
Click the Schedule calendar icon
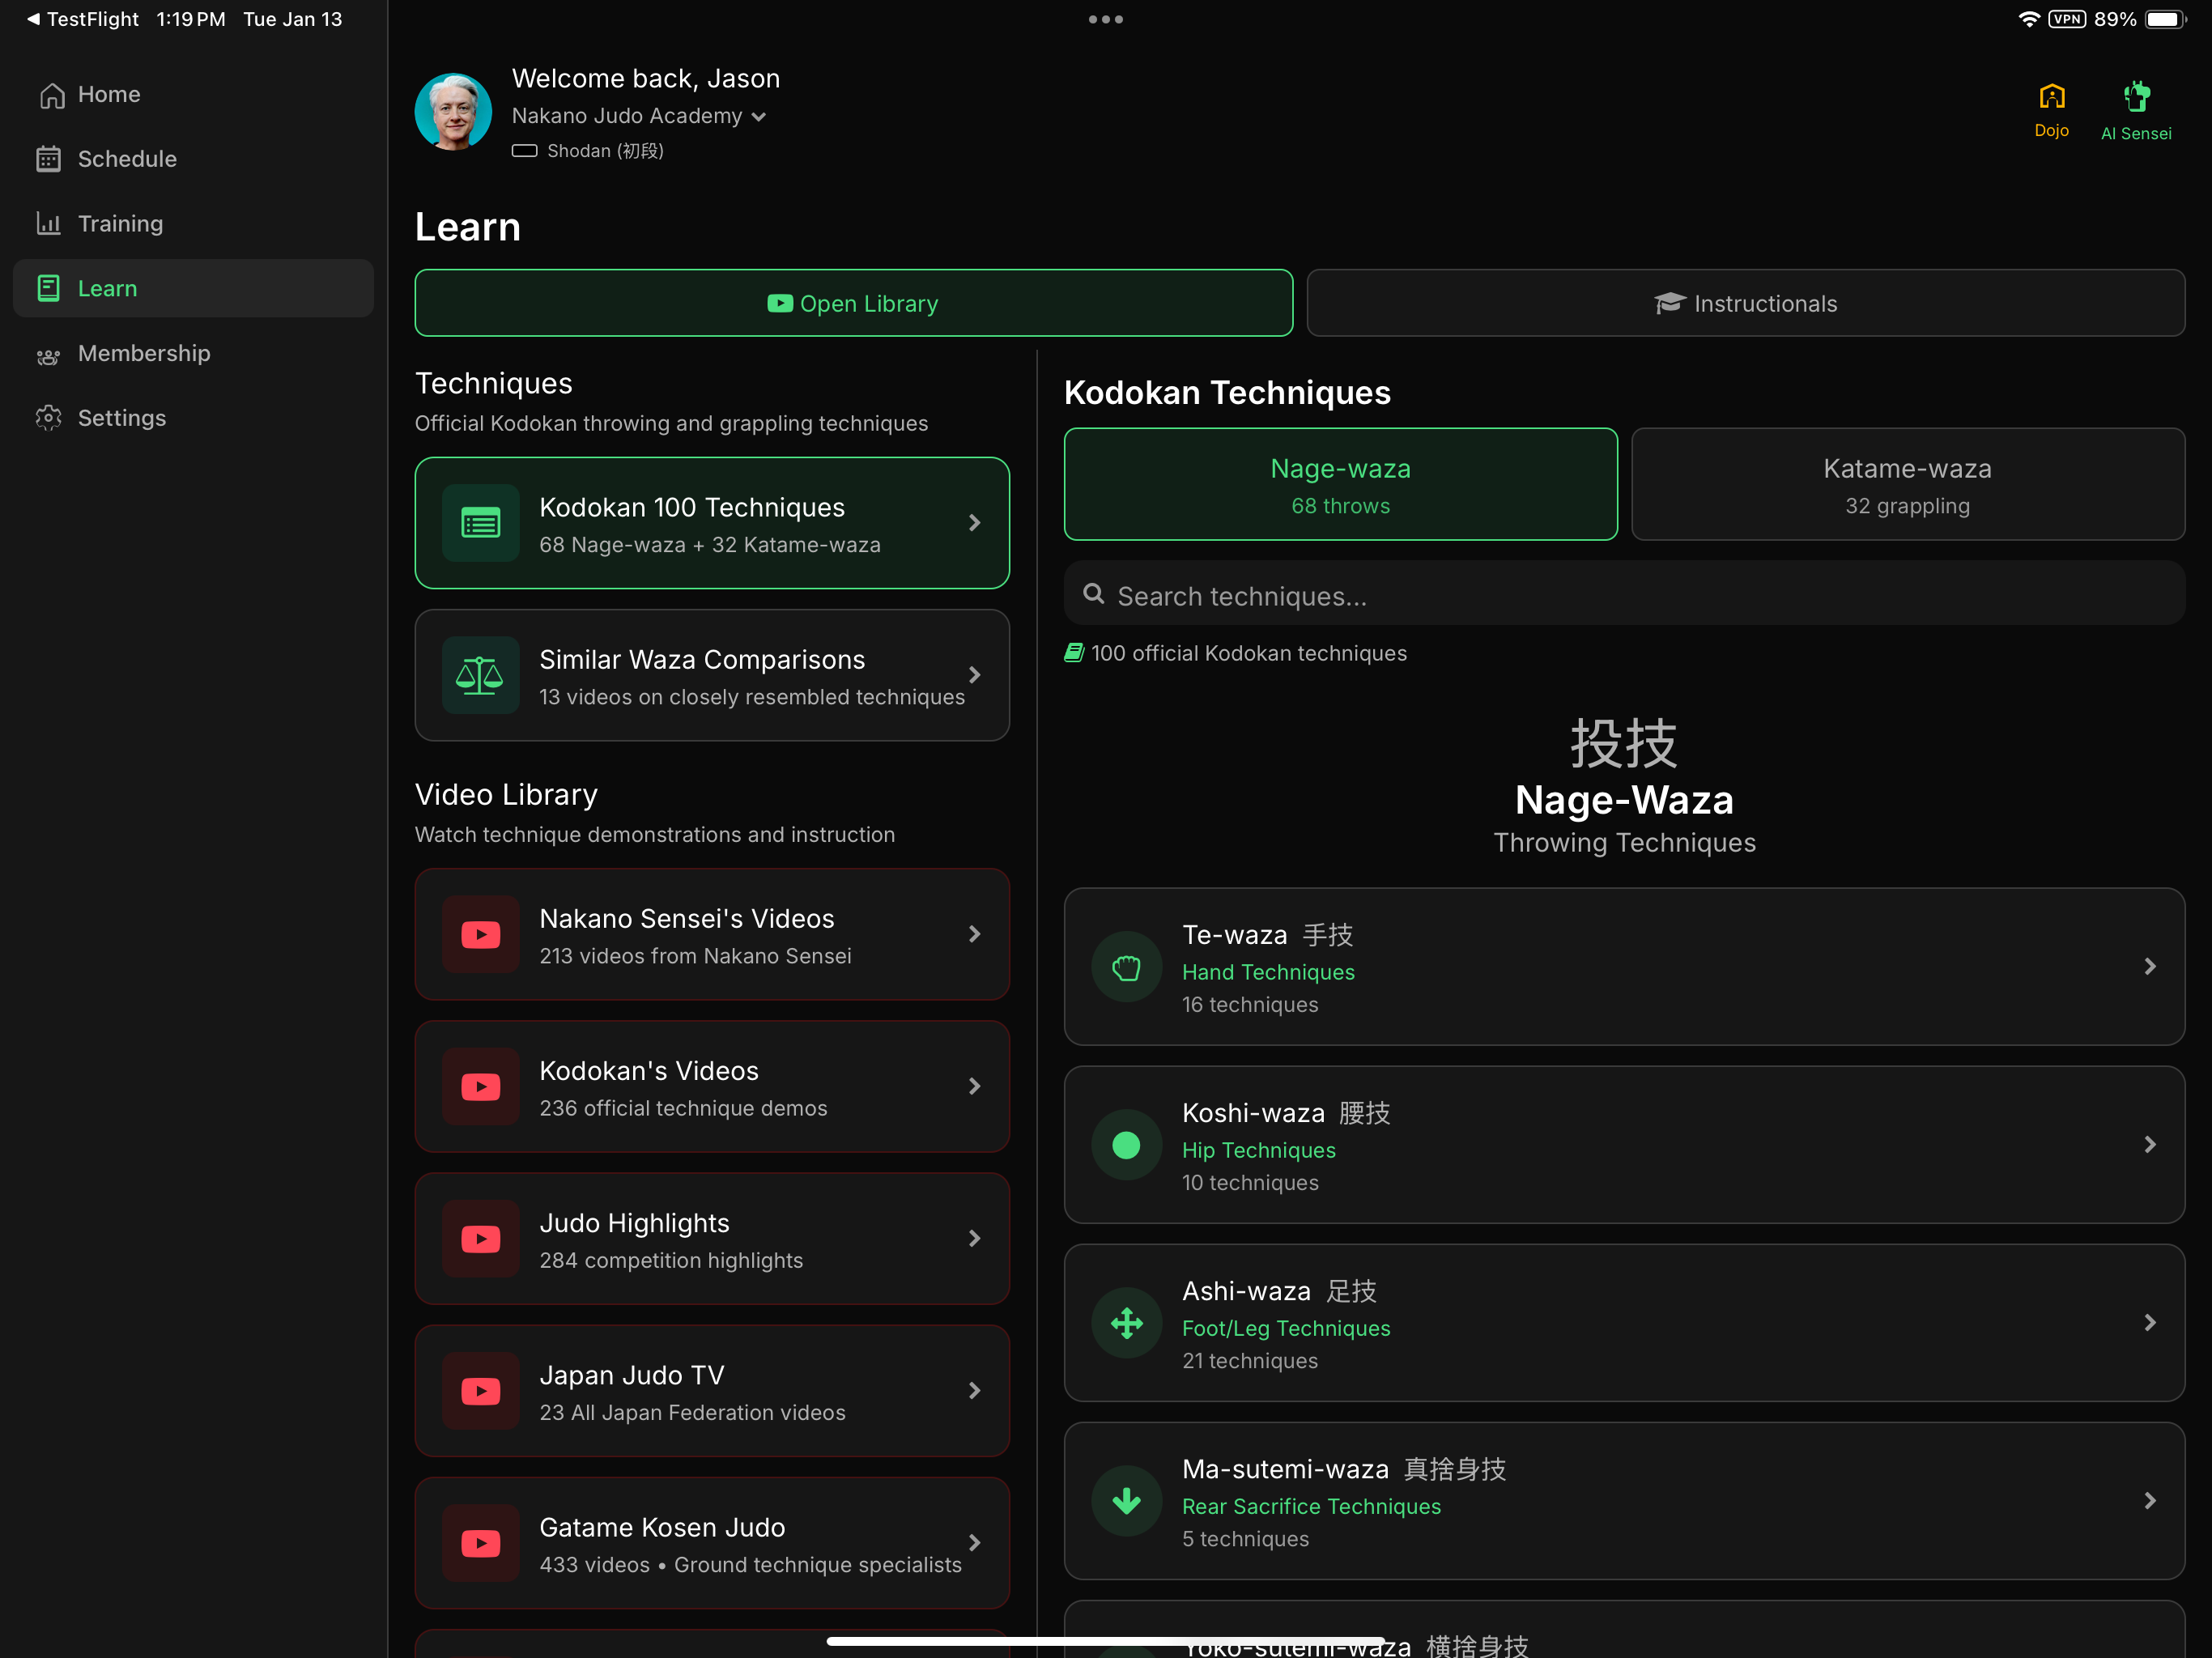49,159
